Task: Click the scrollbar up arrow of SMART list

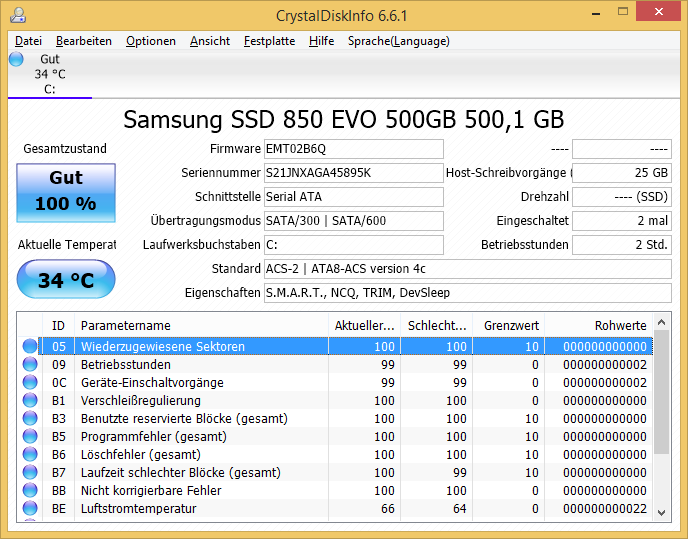Action: pos(662,323)
